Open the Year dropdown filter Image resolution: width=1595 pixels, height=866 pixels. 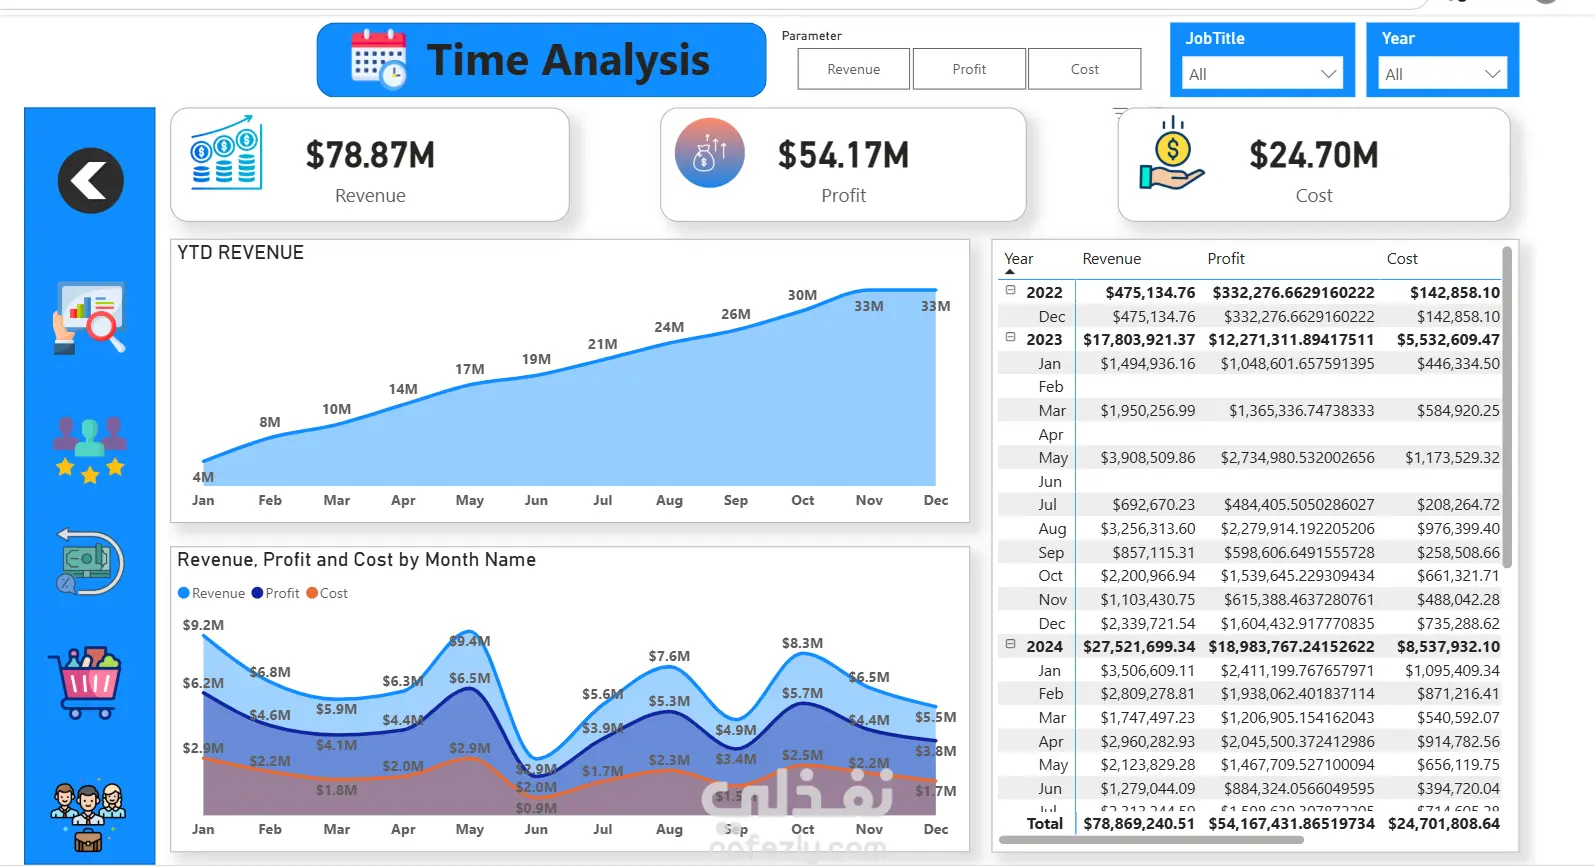click(x=1442, y=74)
